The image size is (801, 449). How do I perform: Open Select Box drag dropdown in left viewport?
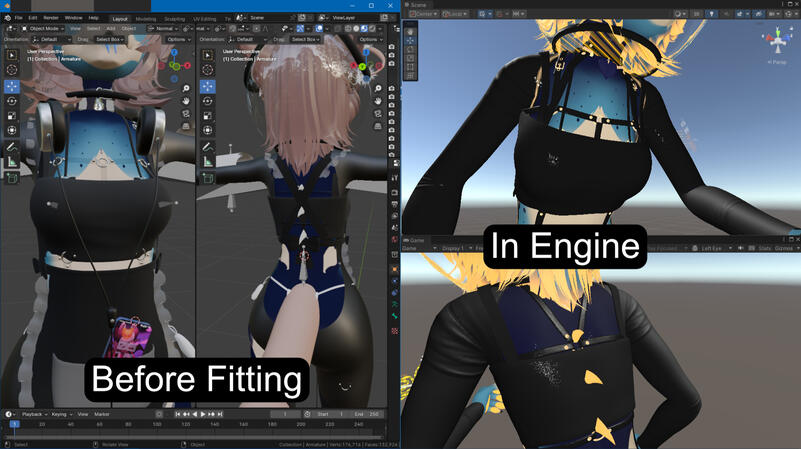(110, 39)
